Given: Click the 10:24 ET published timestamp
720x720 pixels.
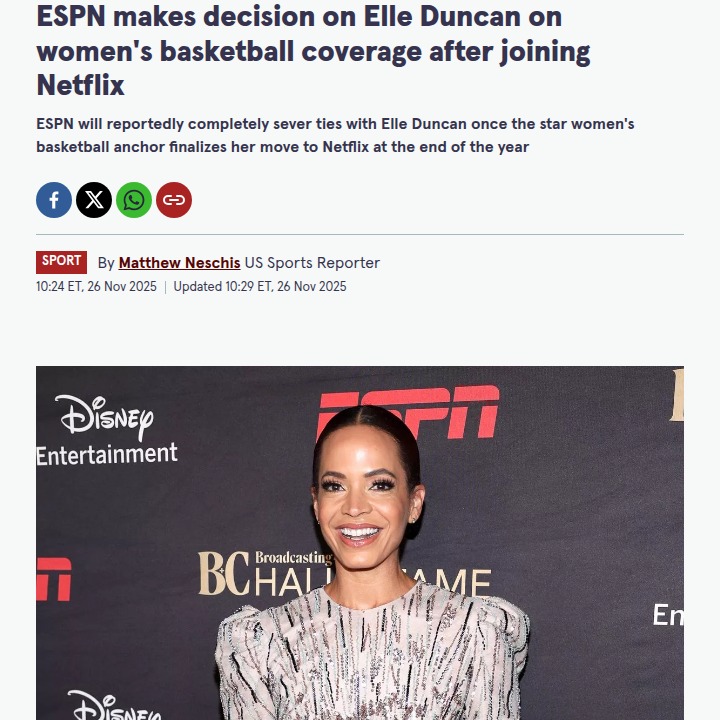Looking at the screenshot, I should [x=96, y=286].
